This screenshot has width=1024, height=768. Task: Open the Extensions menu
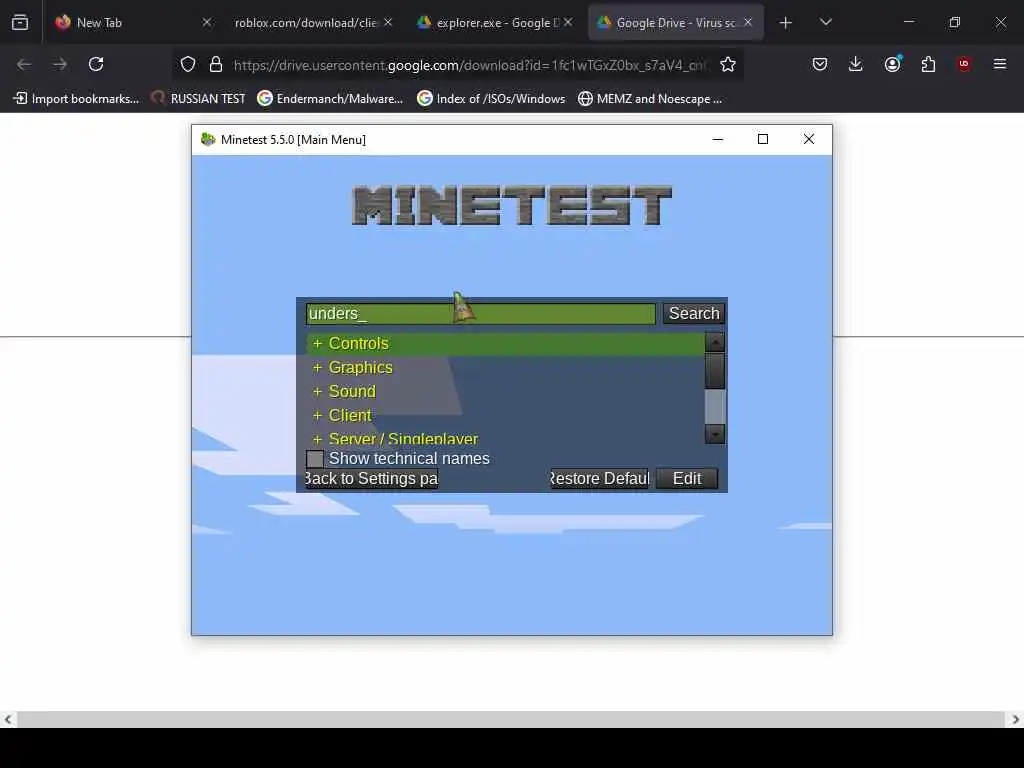[x=928, y=64]
